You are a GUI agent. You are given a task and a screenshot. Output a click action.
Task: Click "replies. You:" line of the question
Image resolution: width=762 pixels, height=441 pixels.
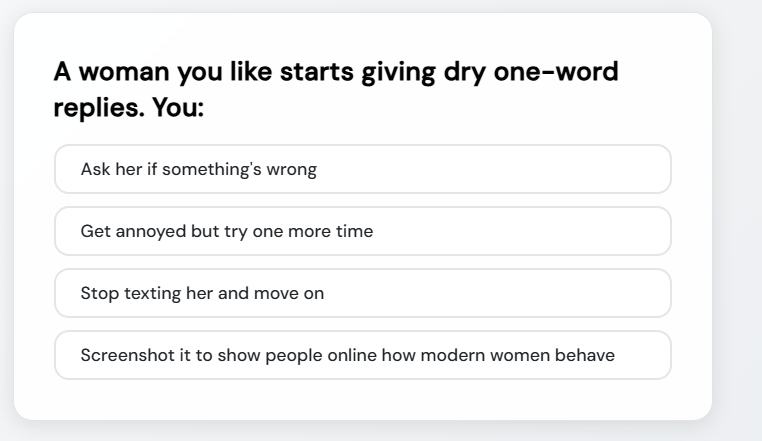click(128, 108)
